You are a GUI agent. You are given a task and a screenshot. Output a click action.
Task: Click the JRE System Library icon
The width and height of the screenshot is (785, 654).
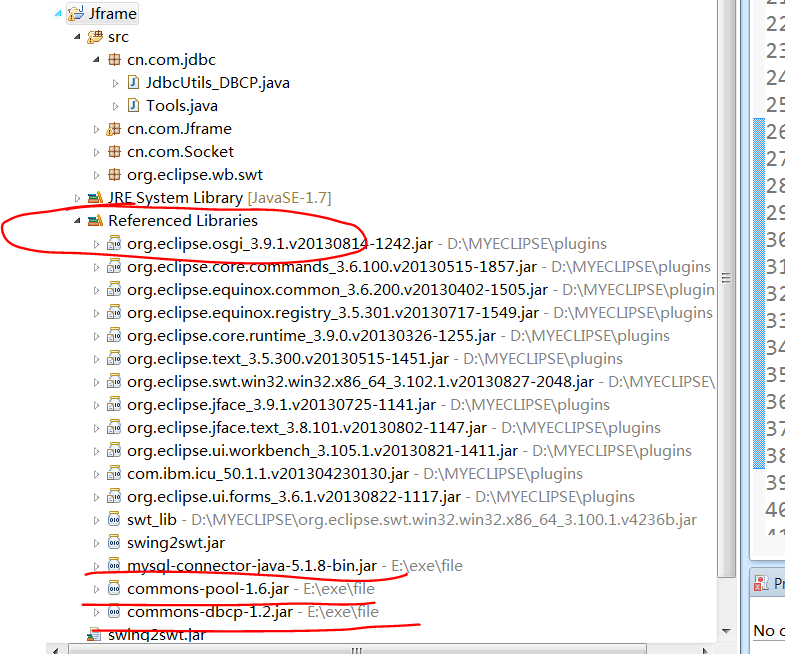coord(95,198)
